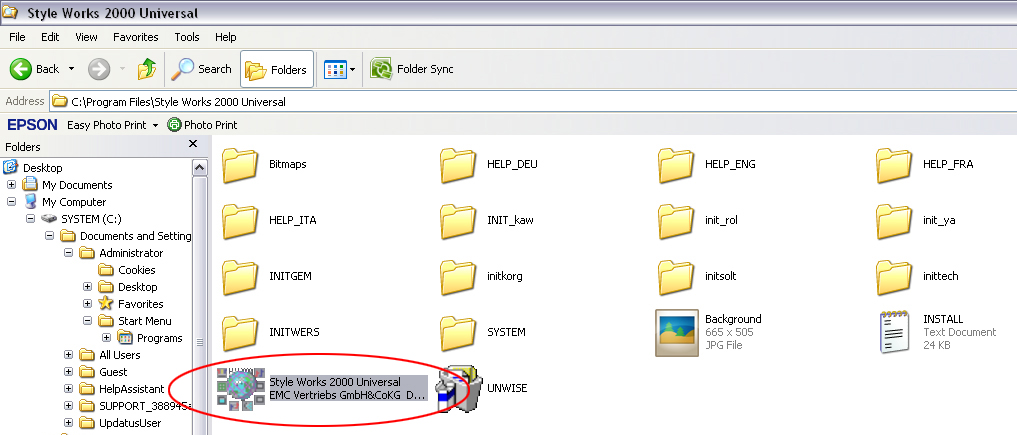Close the Folders pane with X
Image resolution: width=1017 pixels, height=435 pixels.
[193, 144]
